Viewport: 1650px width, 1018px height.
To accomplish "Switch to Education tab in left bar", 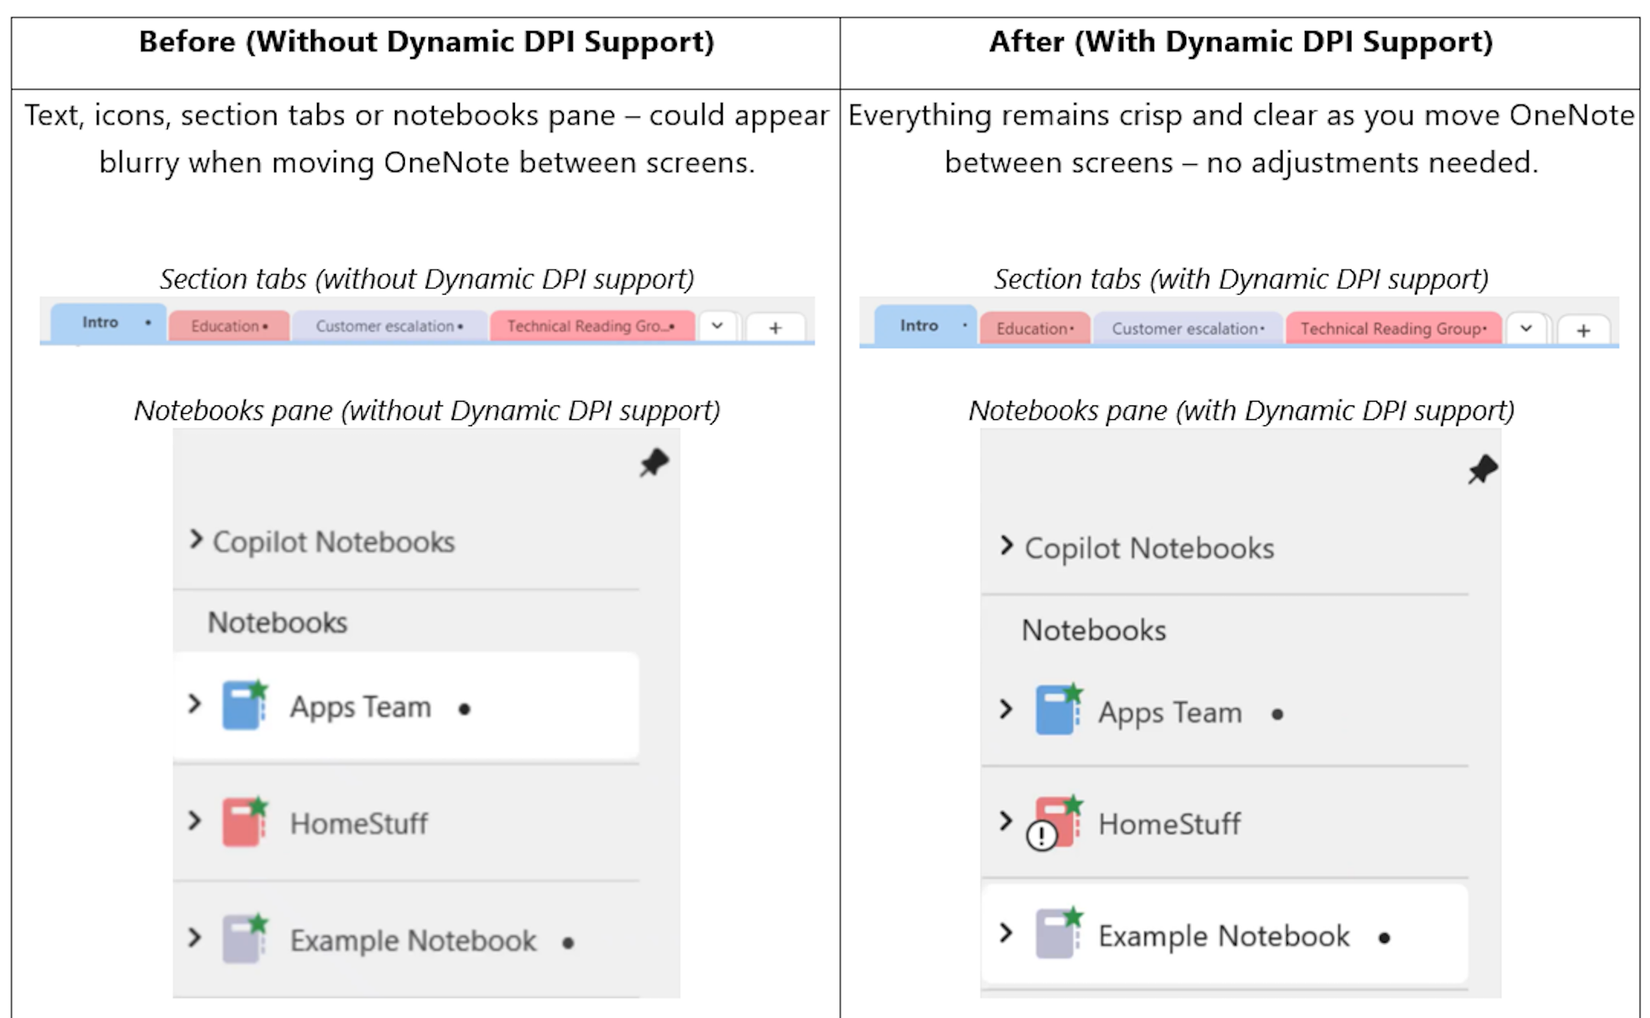I will tap(229, 326).
